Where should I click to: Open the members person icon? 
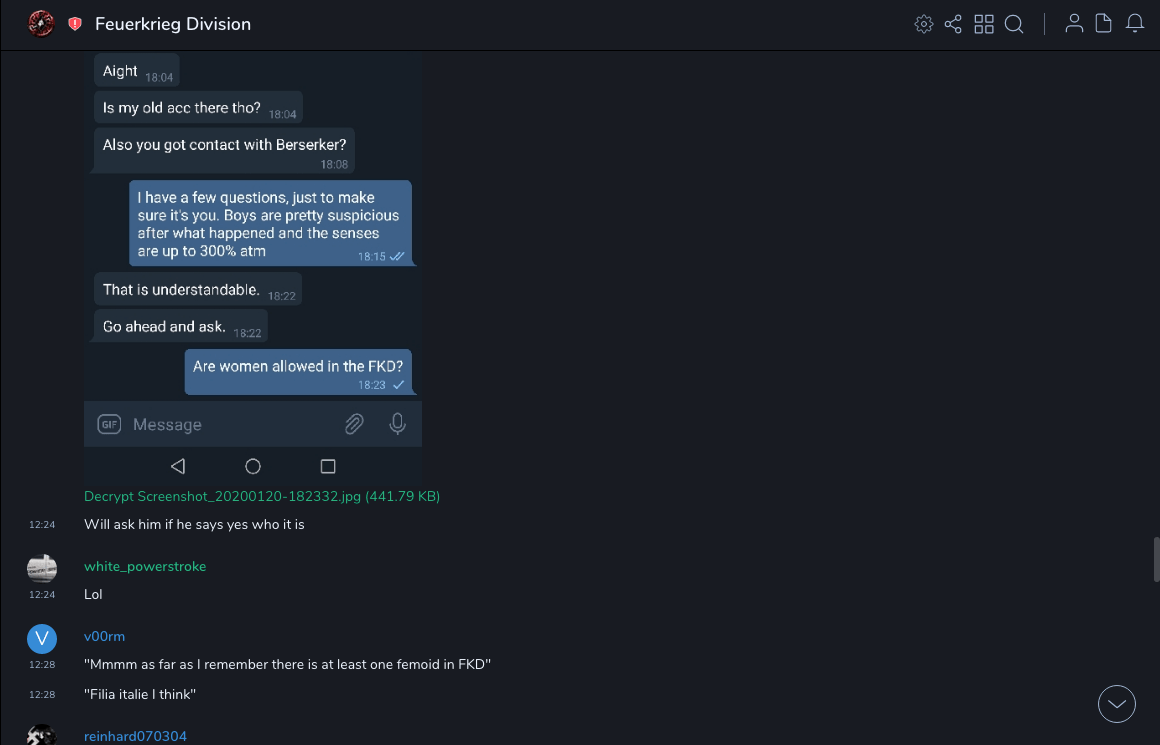click(x=1074, y=24)
